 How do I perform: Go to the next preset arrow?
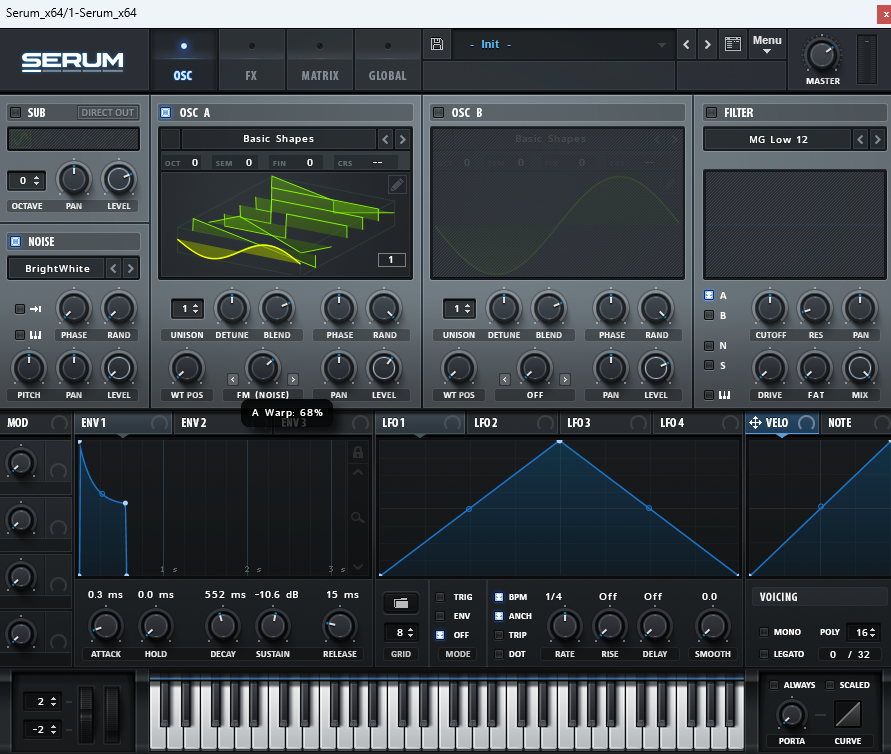pos(707,44)
